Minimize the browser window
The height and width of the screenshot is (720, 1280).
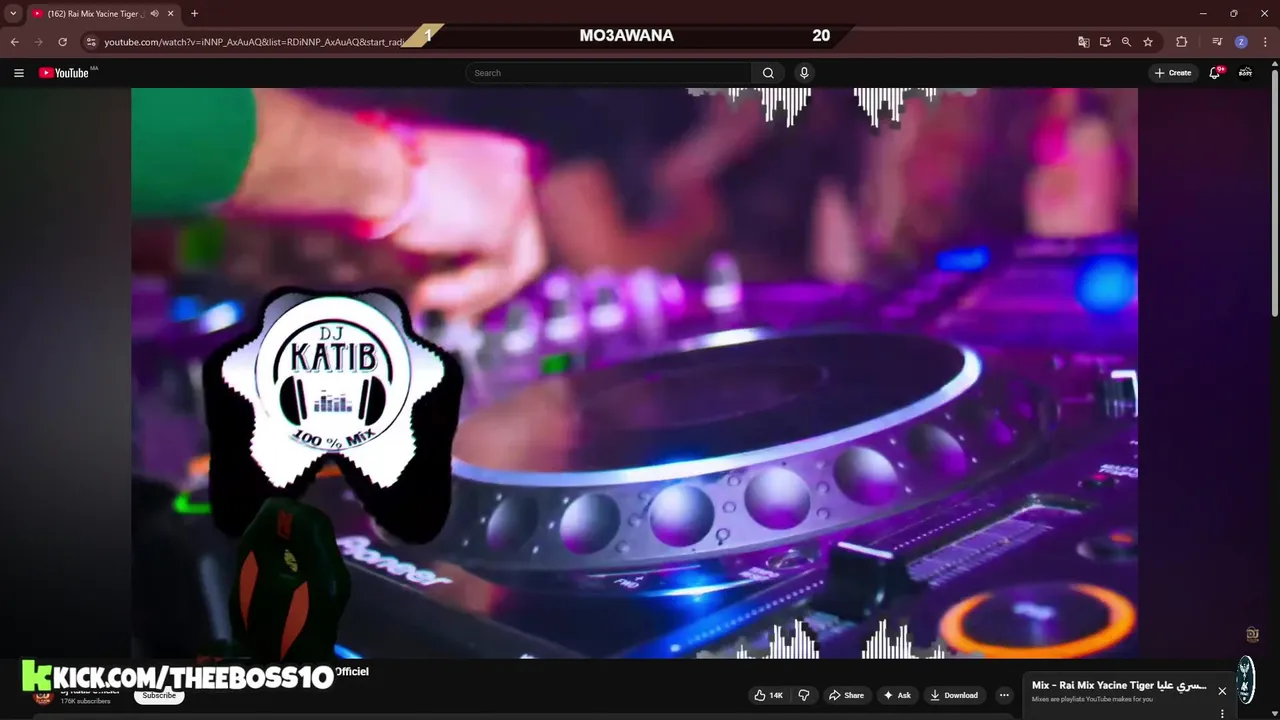point(1204,13)
